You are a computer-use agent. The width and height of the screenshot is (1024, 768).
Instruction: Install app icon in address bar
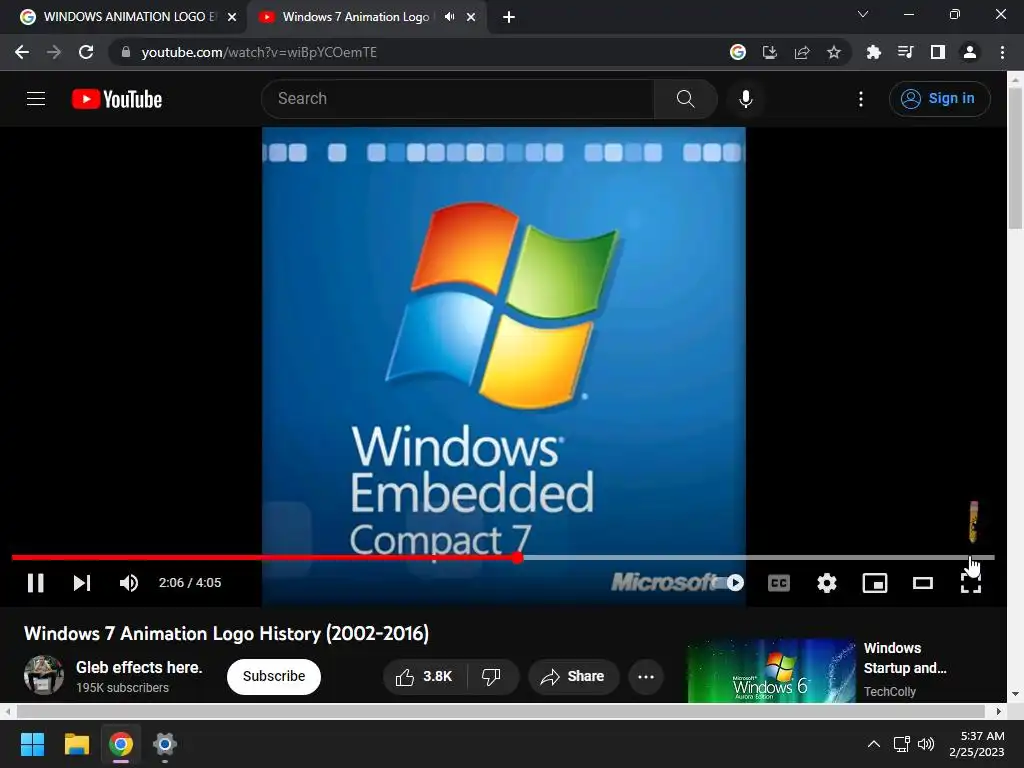(770, 52)
